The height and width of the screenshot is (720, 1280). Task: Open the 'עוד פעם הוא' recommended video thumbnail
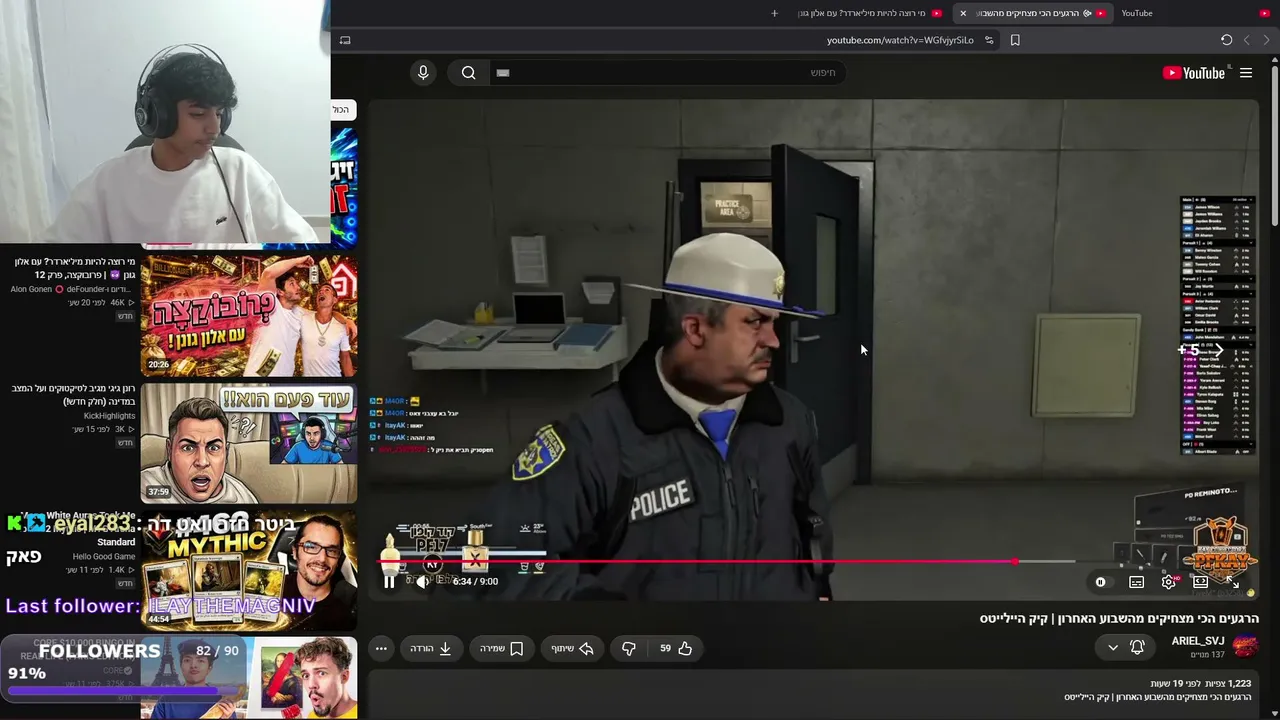(249, 443)
